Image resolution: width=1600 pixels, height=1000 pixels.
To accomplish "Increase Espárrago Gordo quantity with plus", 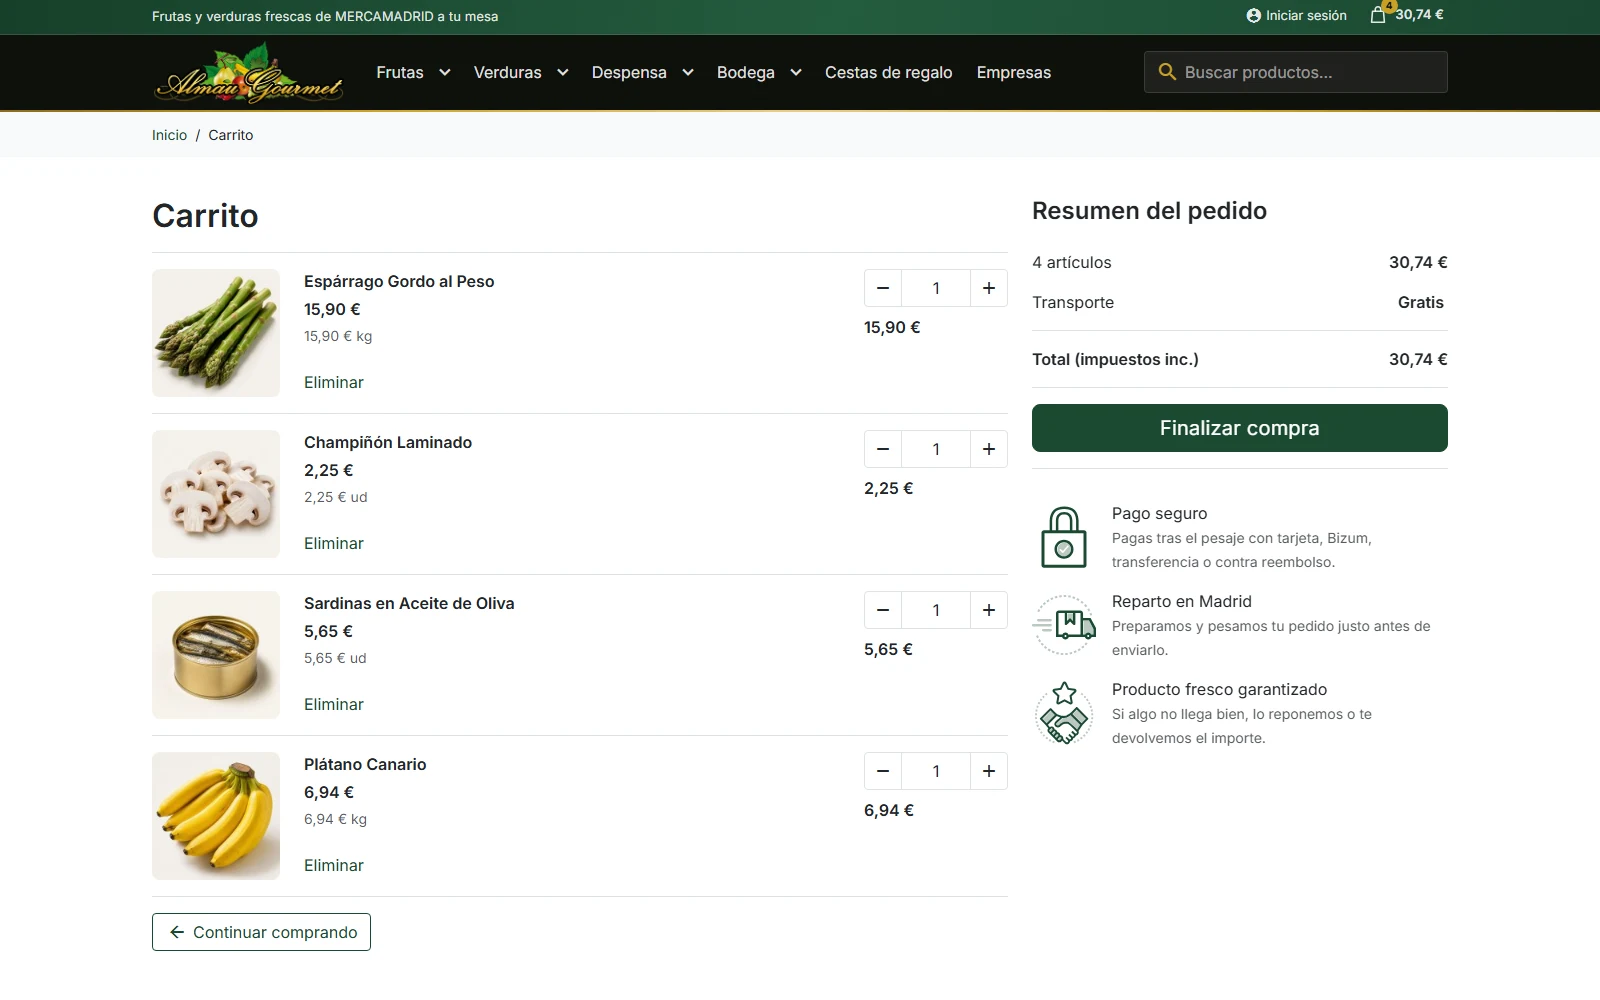I will click(989, 288).
